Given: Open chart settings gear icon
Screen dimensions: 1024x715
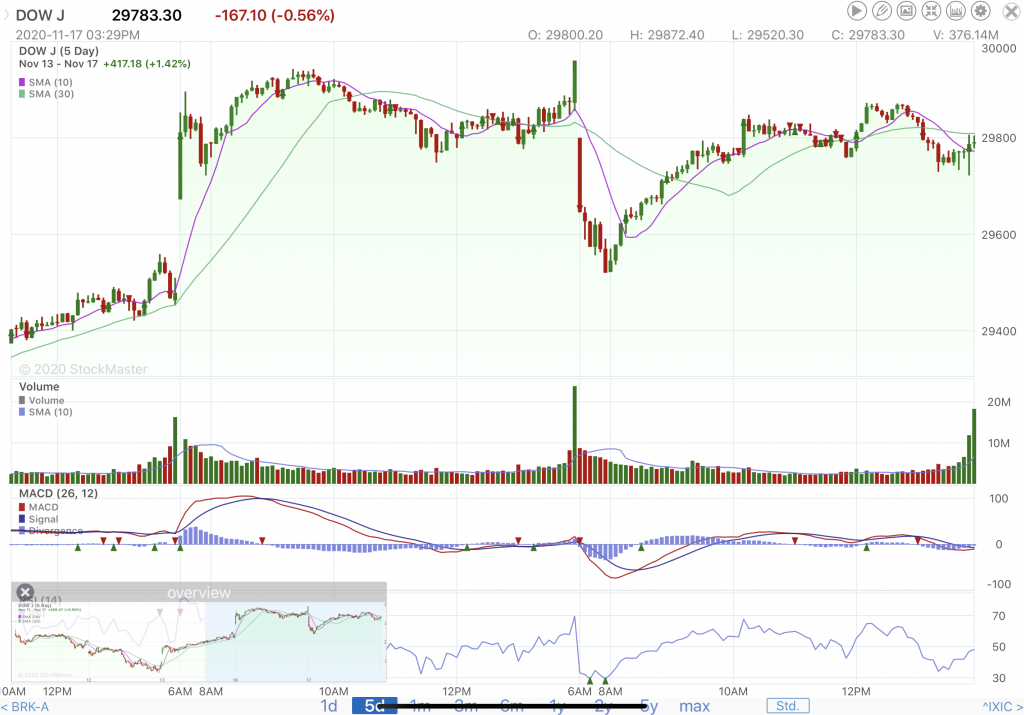Looking at the screenshot, I should 981,11.
